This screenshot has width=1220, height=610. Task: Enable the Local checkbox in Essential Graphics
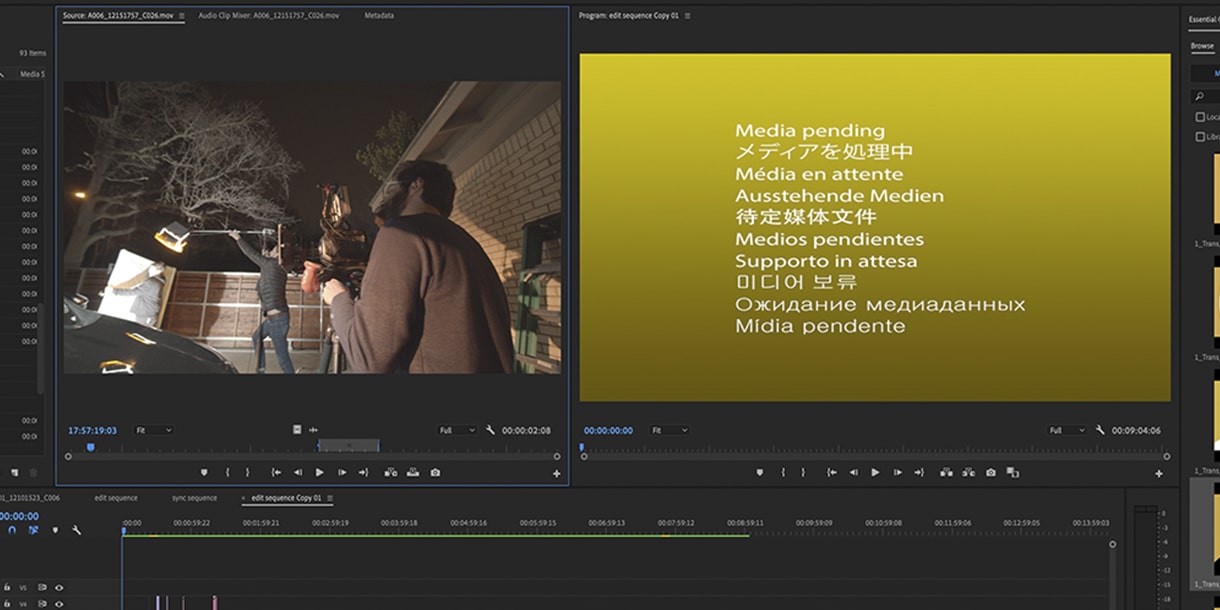1200,117
